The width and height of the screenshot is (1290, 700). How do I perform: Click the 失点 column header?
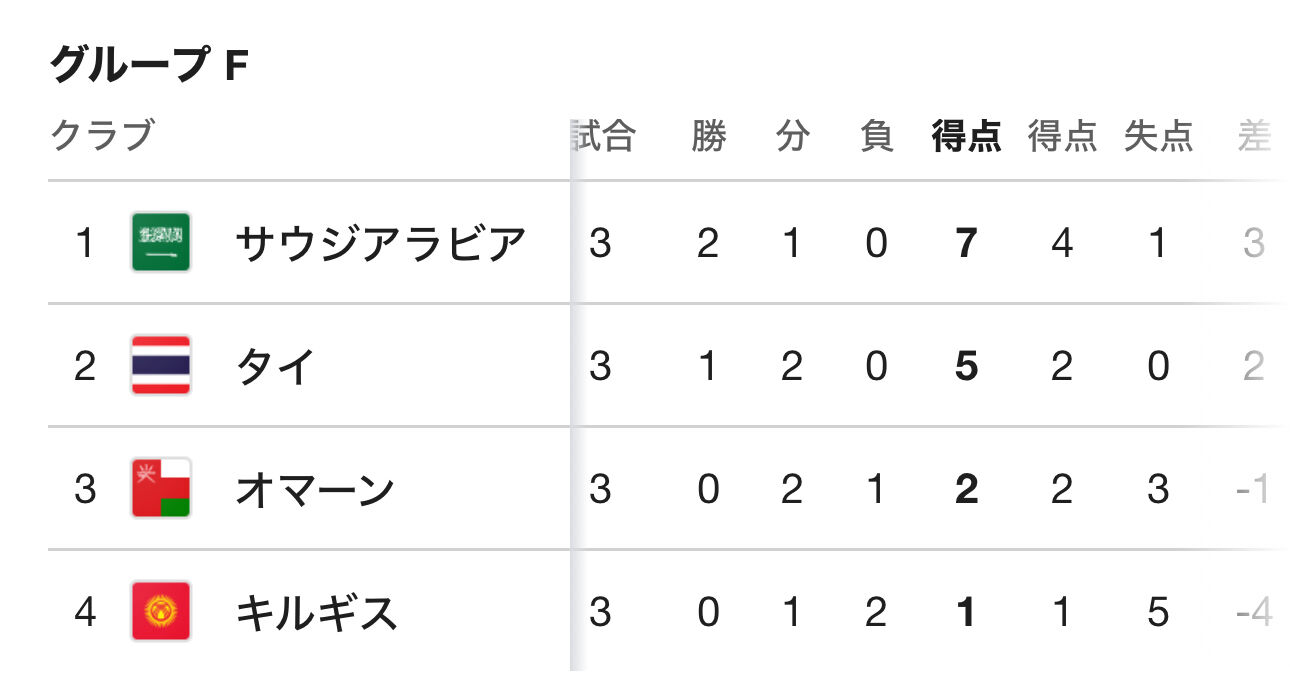[x=1158, y=135]
